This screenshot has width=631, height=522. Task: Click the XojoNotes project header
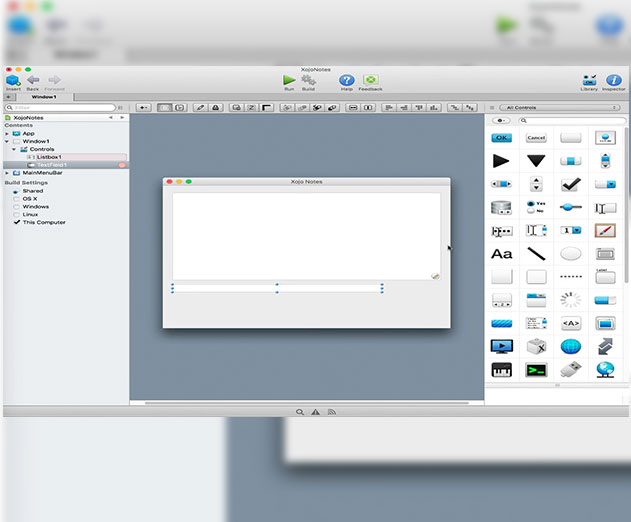28,118
